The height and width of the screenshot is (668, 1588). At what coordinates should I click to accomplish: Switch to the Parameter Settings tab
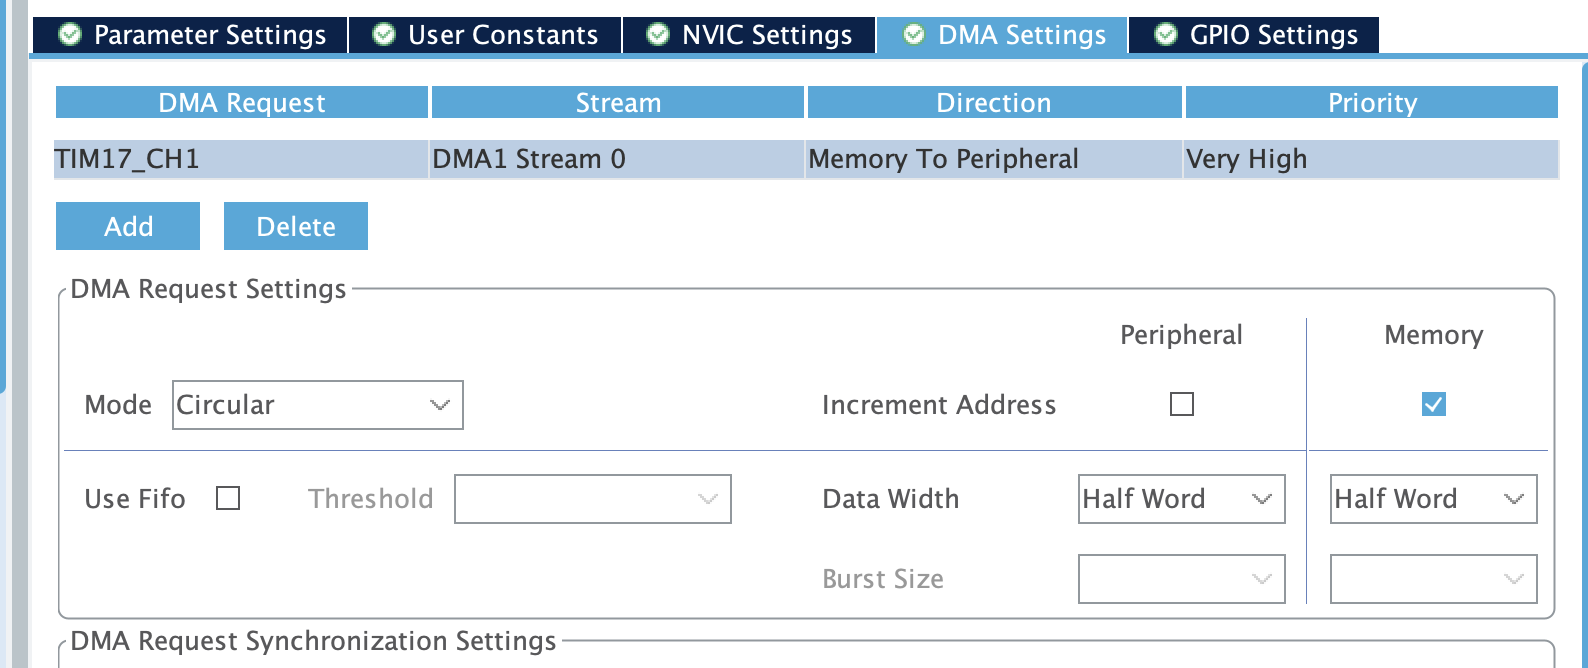(x=209, y=35)
